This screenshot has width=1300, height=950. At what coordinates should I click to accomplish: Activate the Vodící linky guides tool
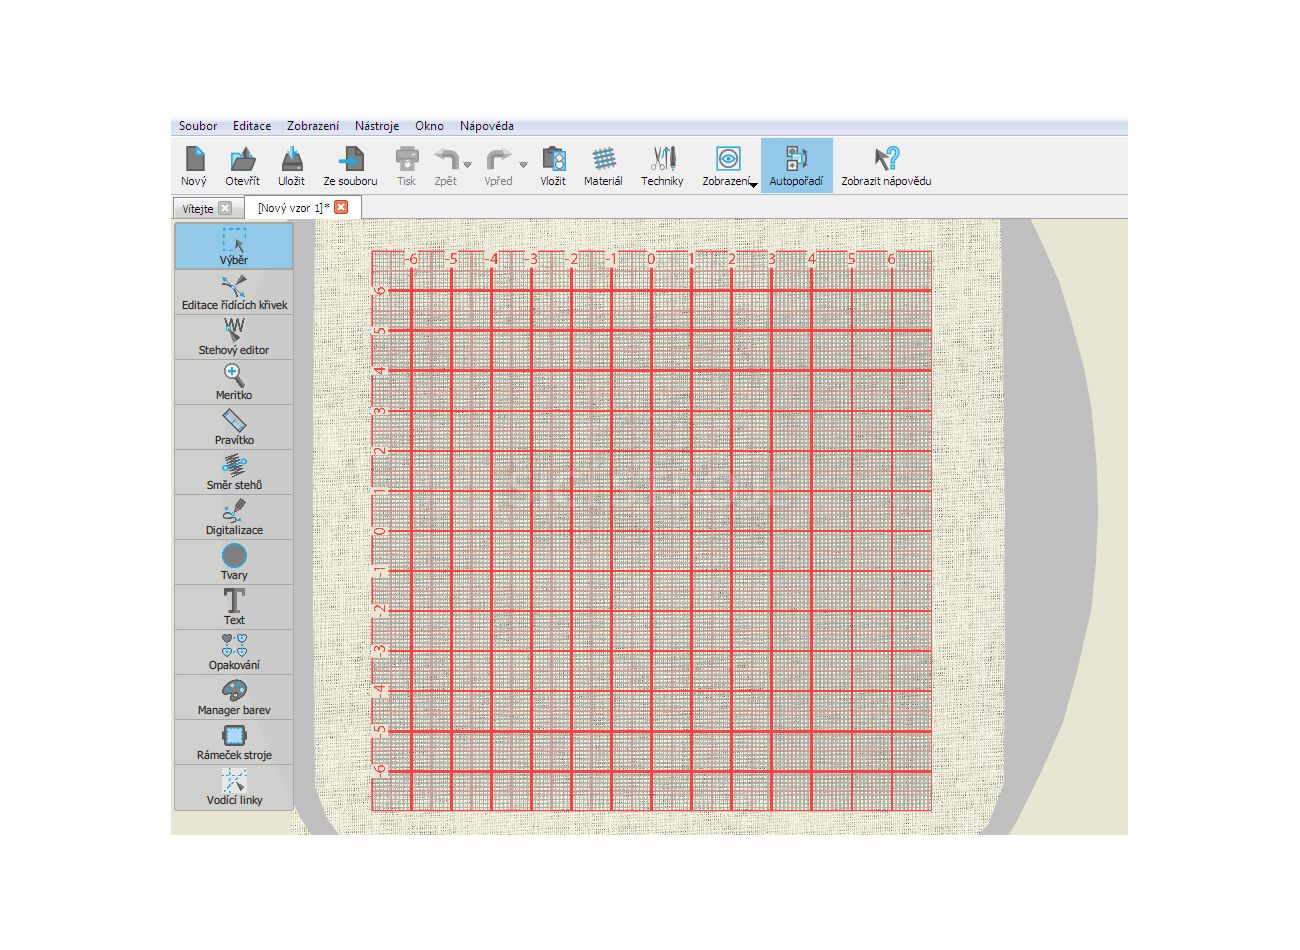[x=234, y=787]
